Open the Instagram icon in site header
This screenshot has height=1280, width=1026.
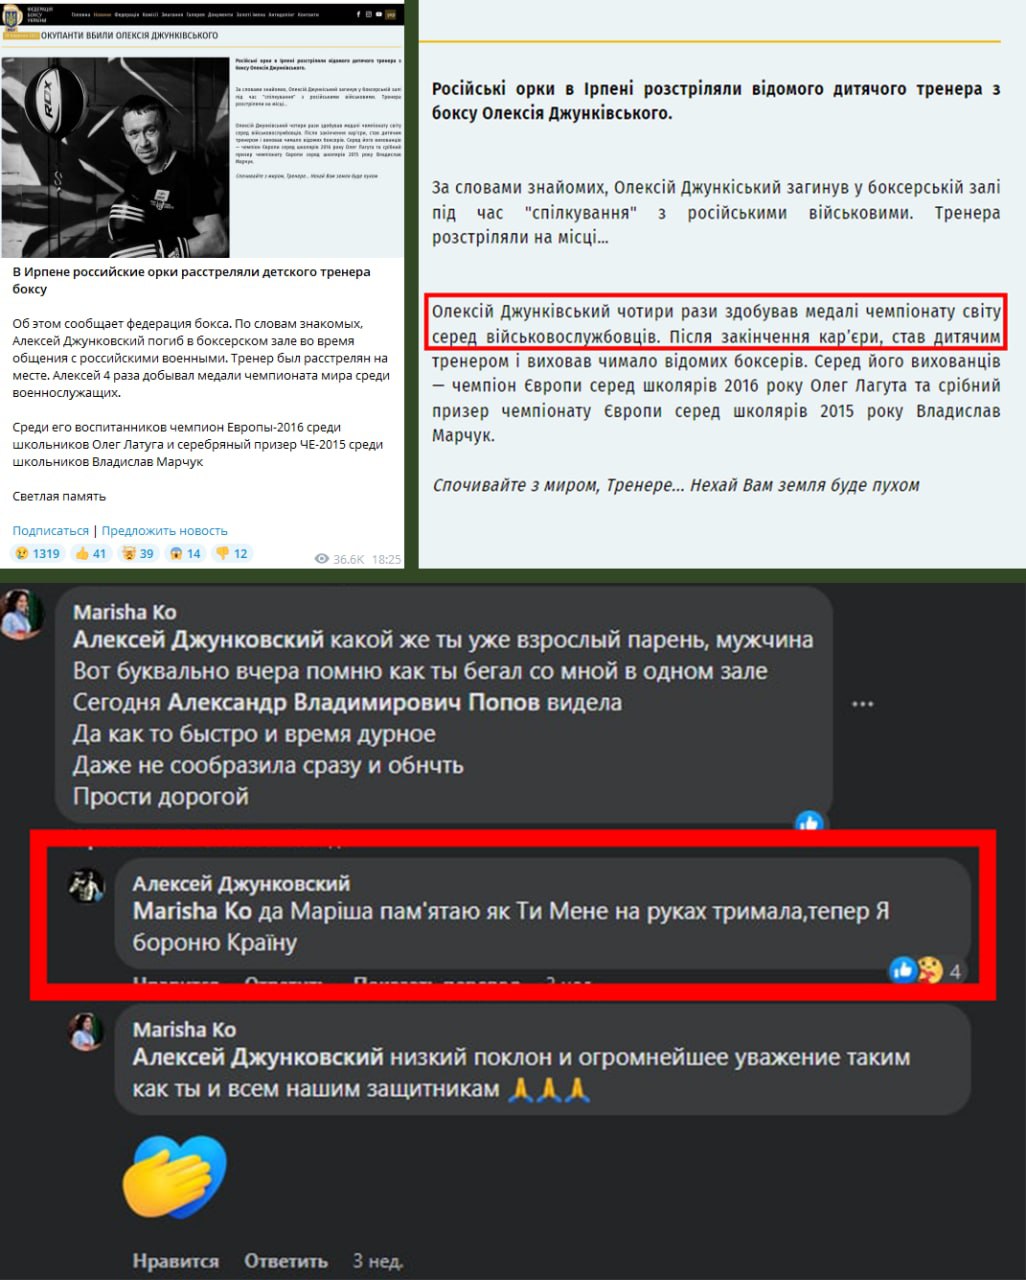tap(369, 14)
